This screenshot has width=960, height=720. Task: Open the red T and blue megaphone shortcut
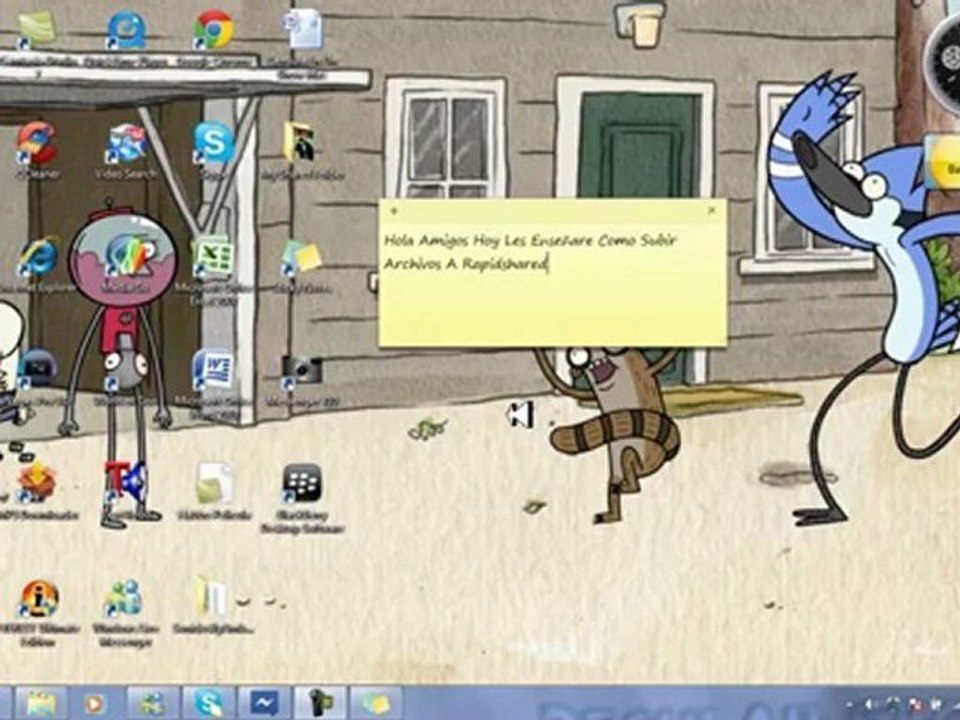tap(126, 481)
